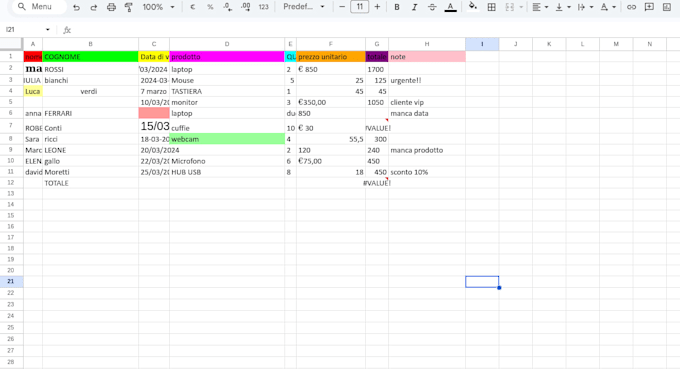Click the font size field showing 11

[x=360, y=7]
